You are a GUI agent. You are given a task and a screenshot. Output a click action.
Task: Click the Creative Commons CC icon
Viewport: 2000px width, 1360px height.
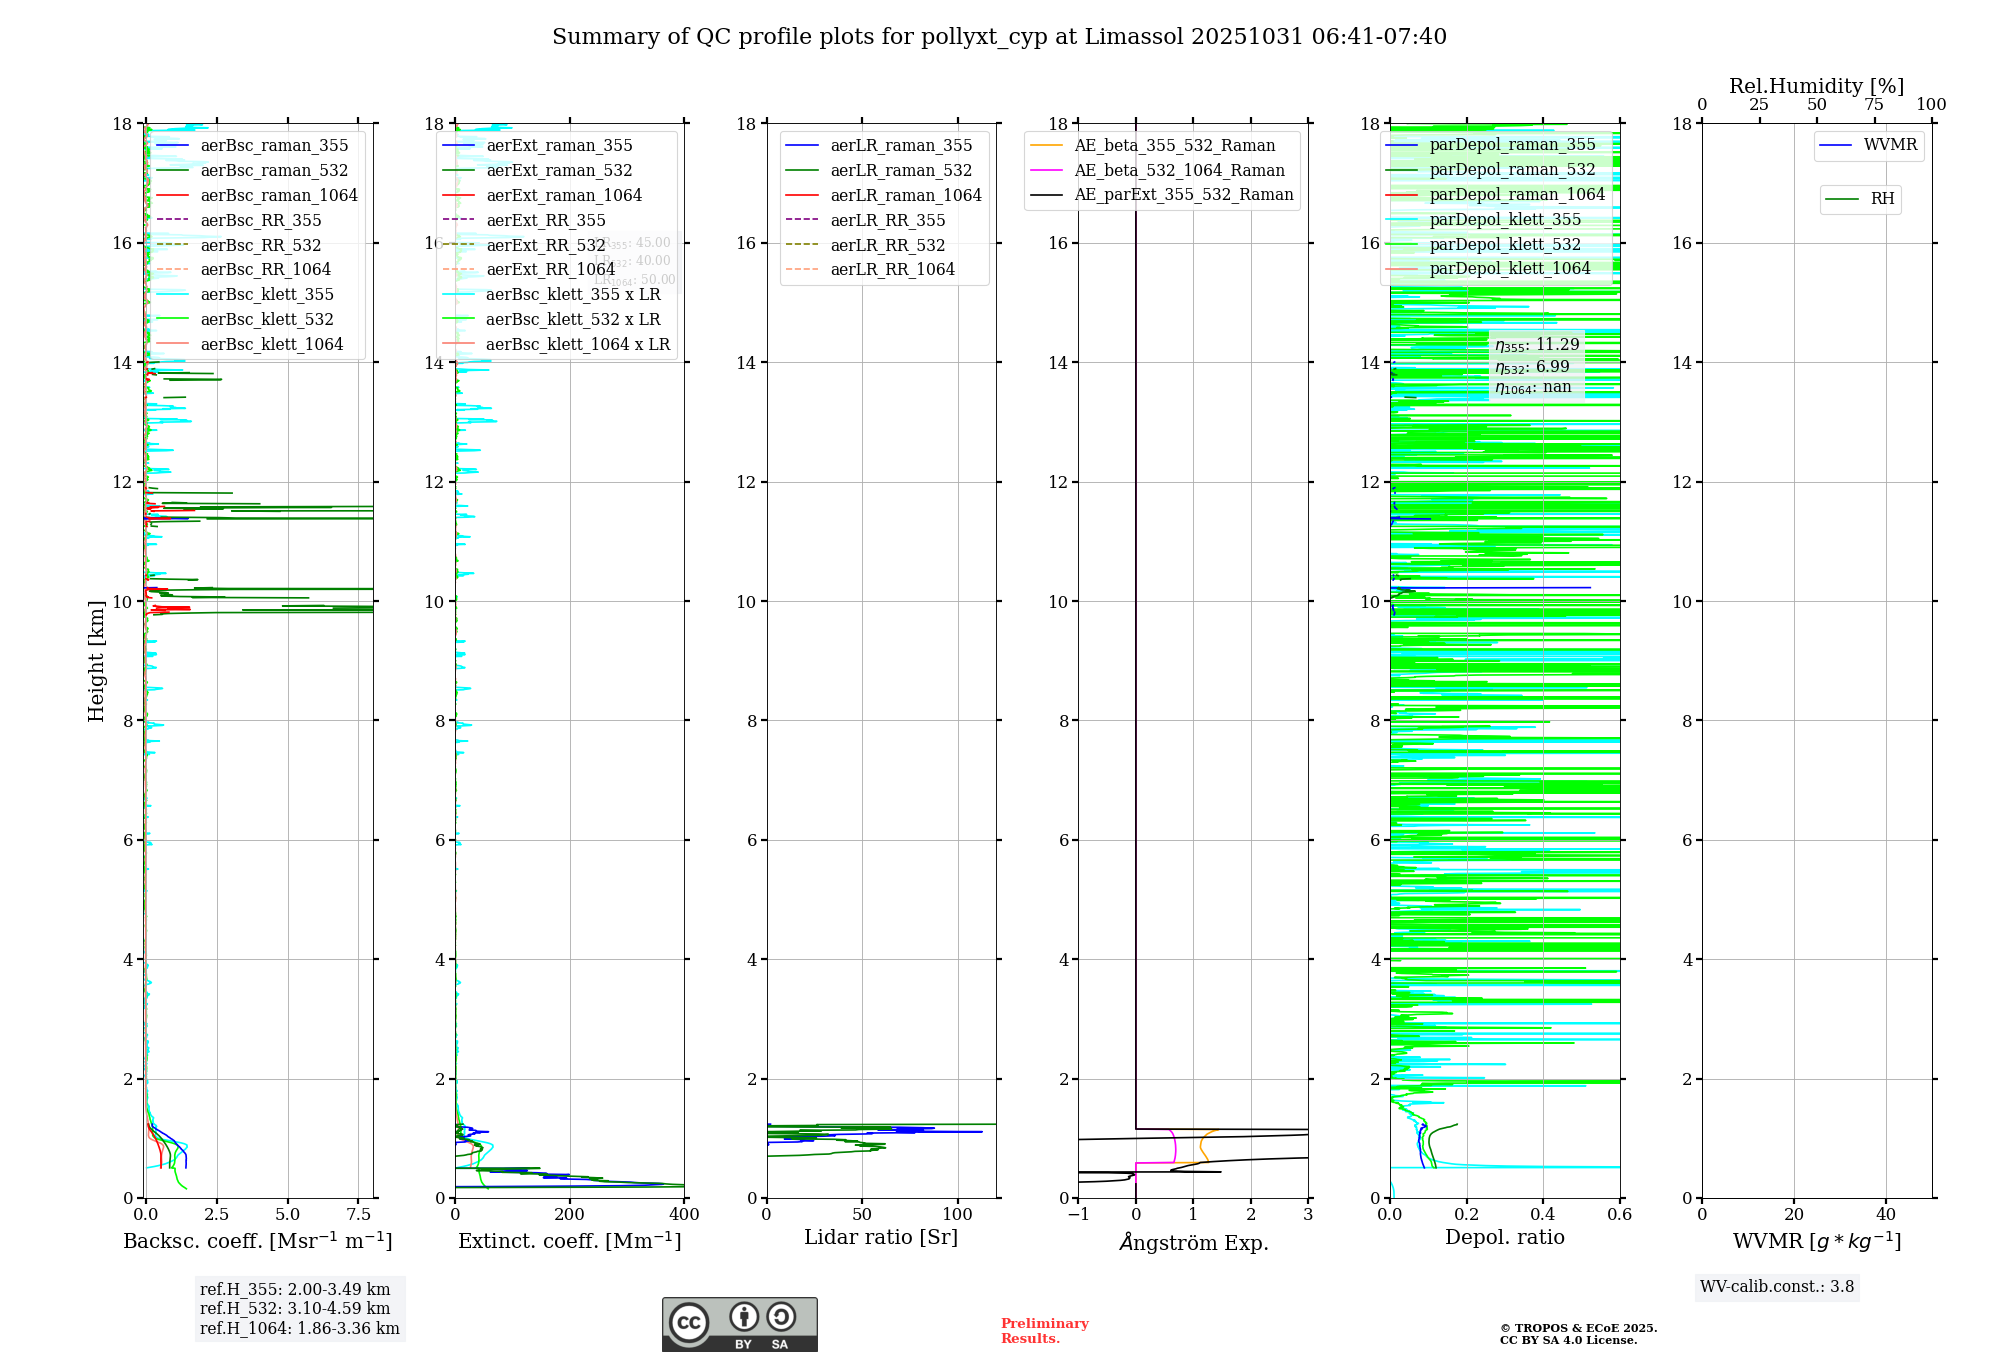coord(689,1322)
